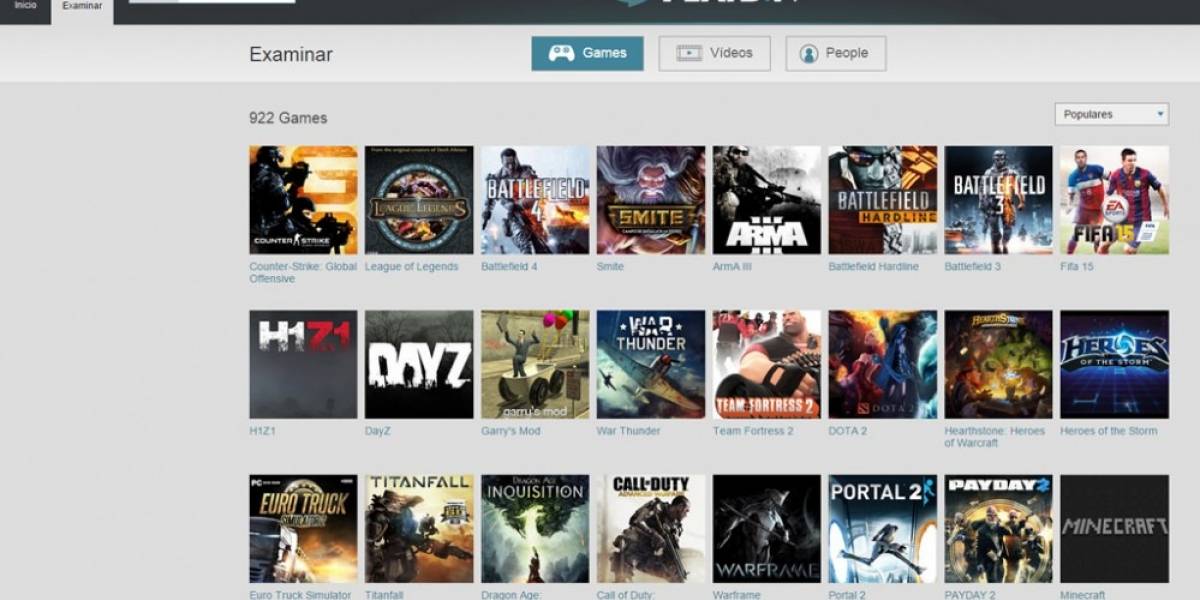Click the DOTA 2 title link

[x=848, y=431]
